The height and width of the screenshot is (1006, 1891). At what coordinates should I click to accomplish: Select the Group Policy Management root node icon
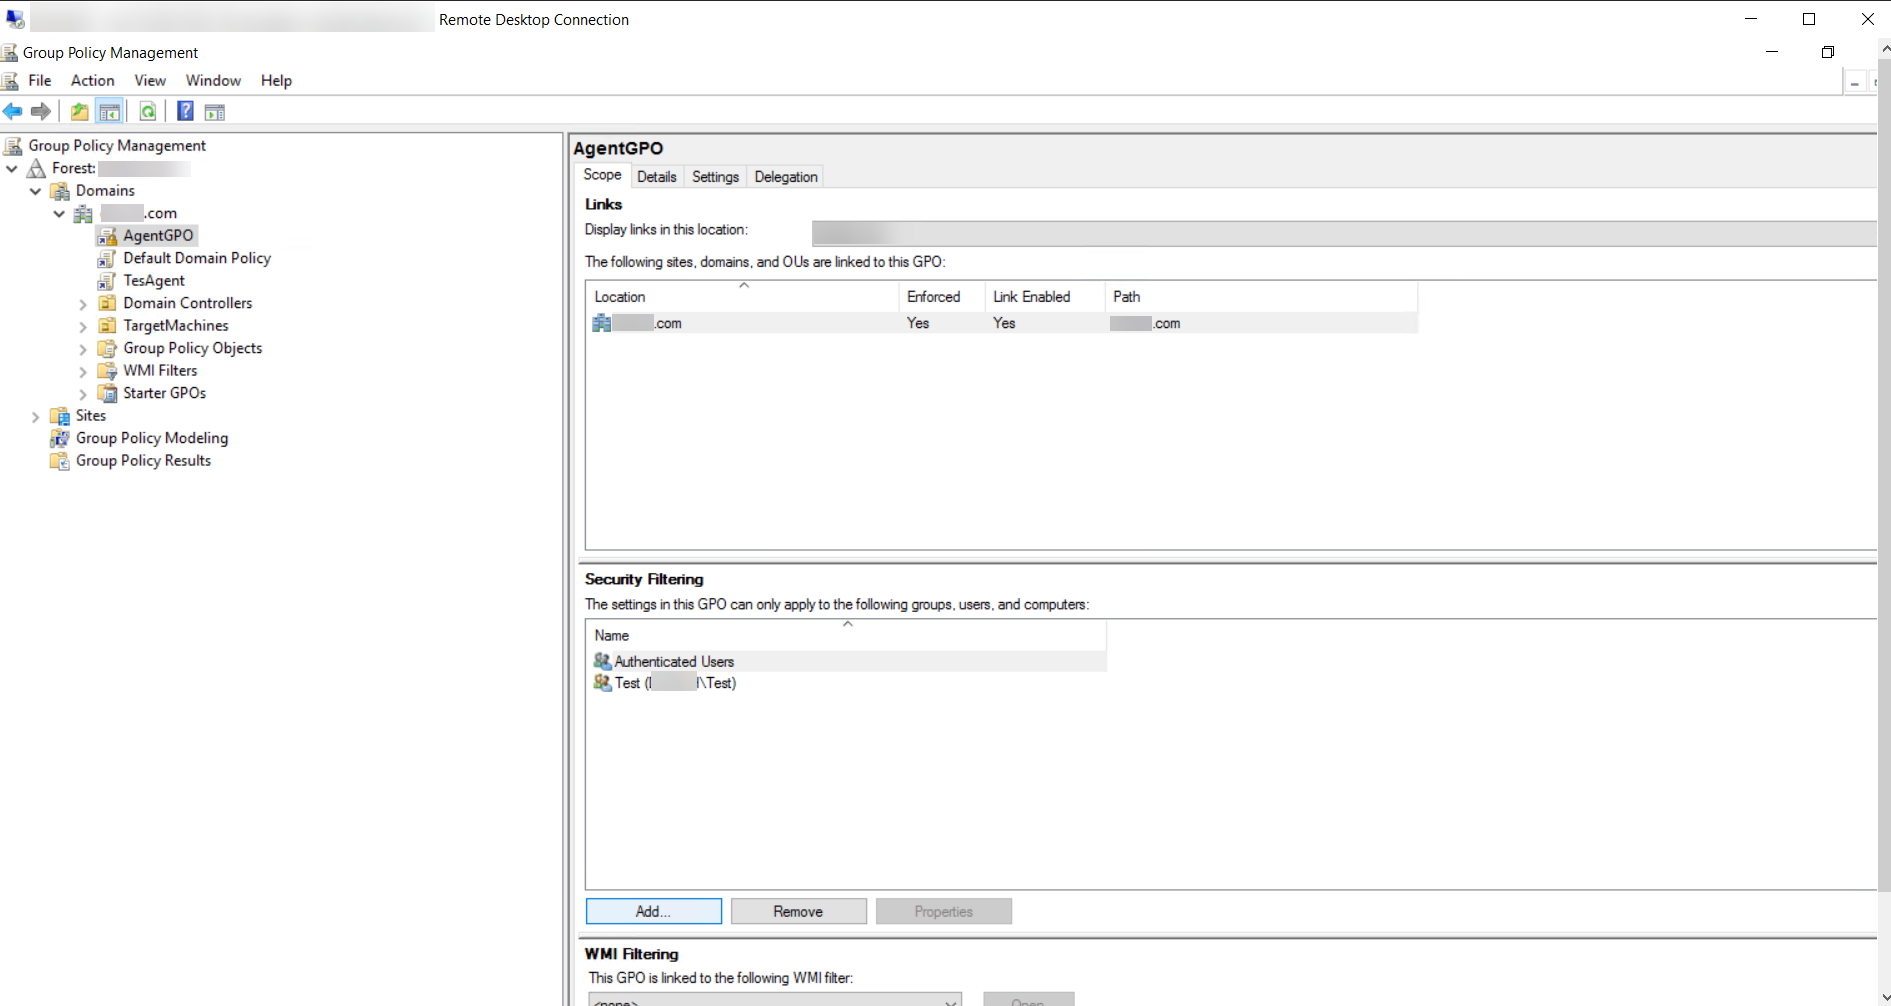coord(13,146)
